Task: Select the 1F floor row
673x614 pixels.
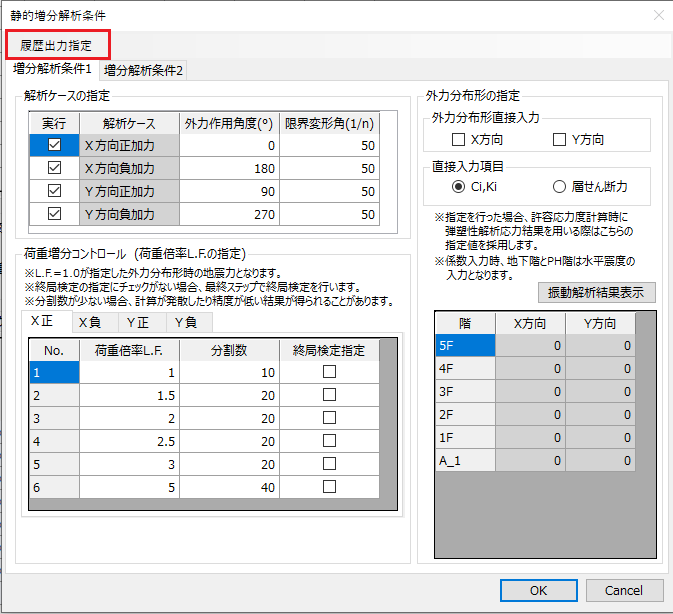Action: point(465,437)
